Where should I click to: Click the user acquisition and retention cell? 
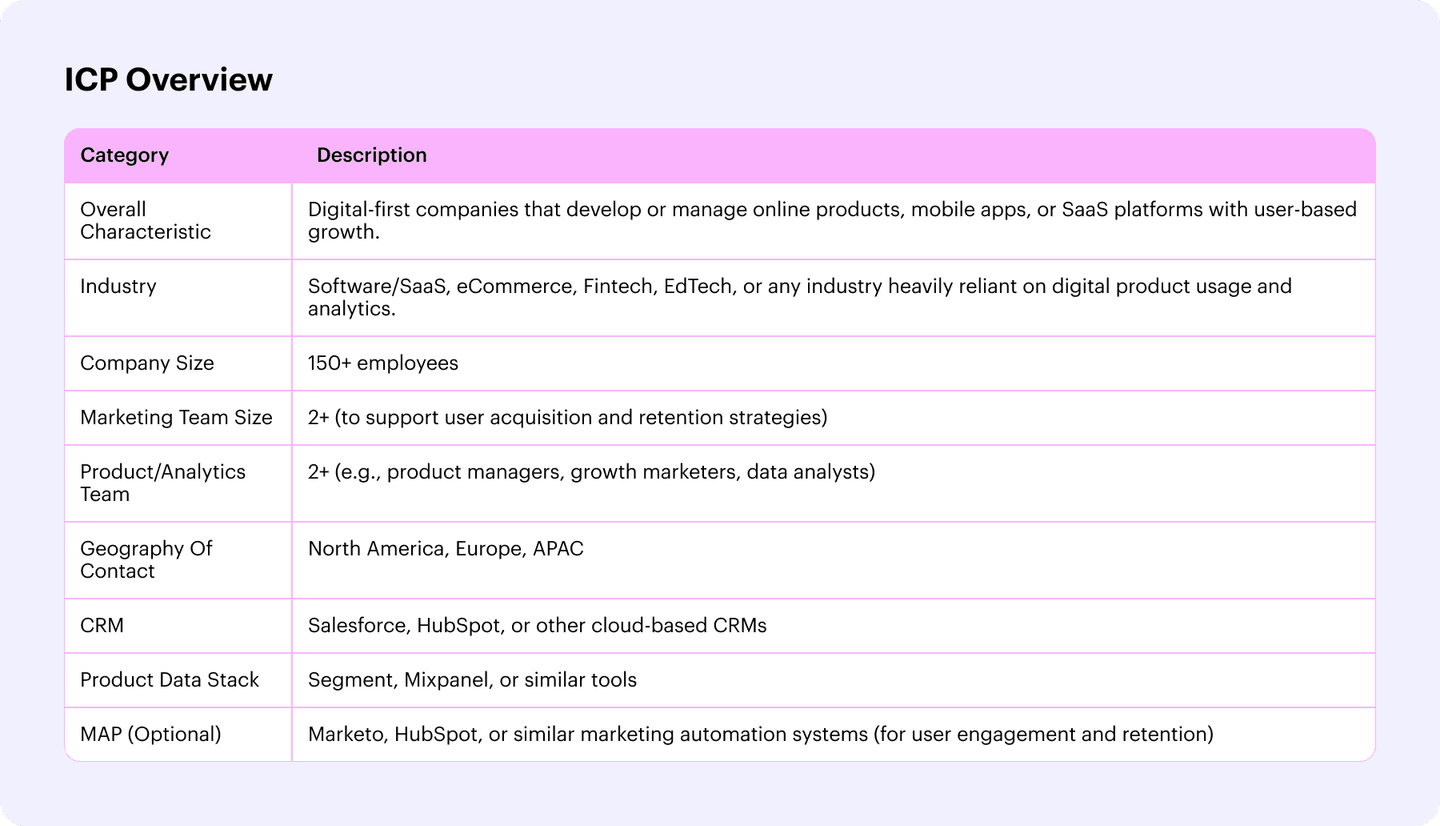567,417
